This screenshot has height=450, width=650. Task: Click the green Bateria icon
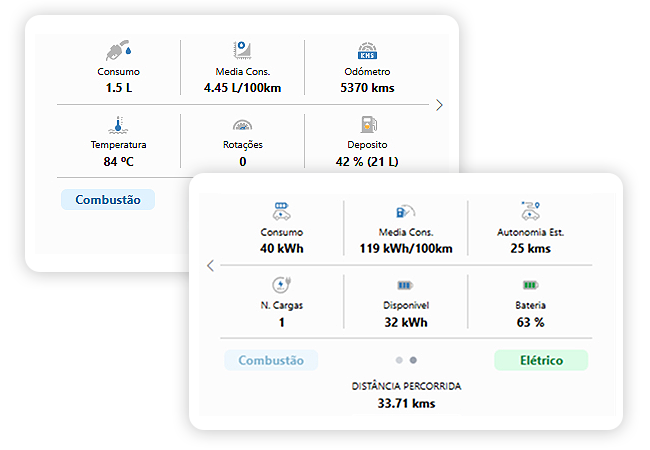pos(529,285)
